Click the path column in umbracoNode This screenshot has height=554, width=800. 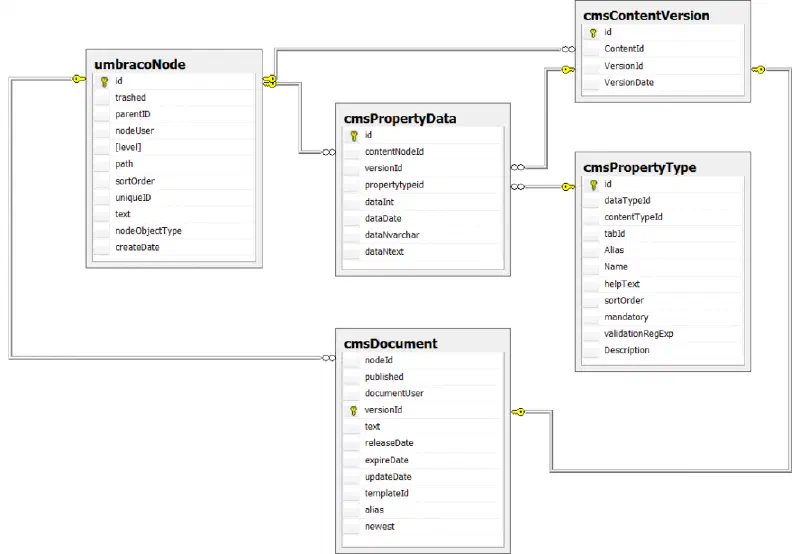[x=174, y=164]
